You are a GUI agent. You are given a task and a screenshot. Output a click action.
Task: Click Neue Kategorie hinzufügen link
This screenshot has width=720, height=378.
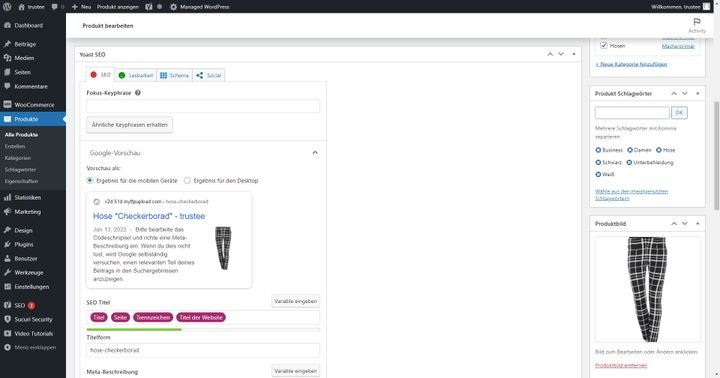631,64
